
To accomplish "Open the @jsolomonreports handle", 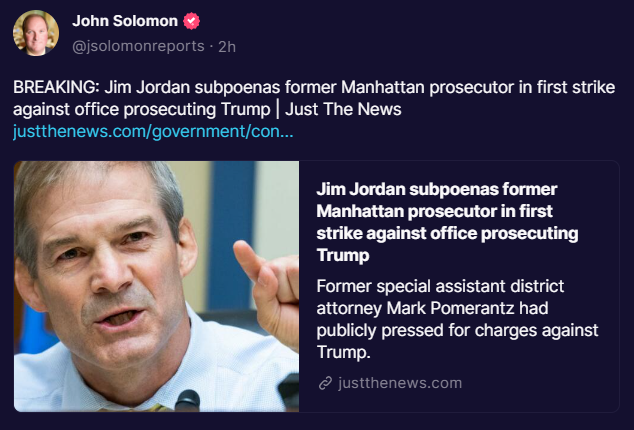I will [137, 46].
